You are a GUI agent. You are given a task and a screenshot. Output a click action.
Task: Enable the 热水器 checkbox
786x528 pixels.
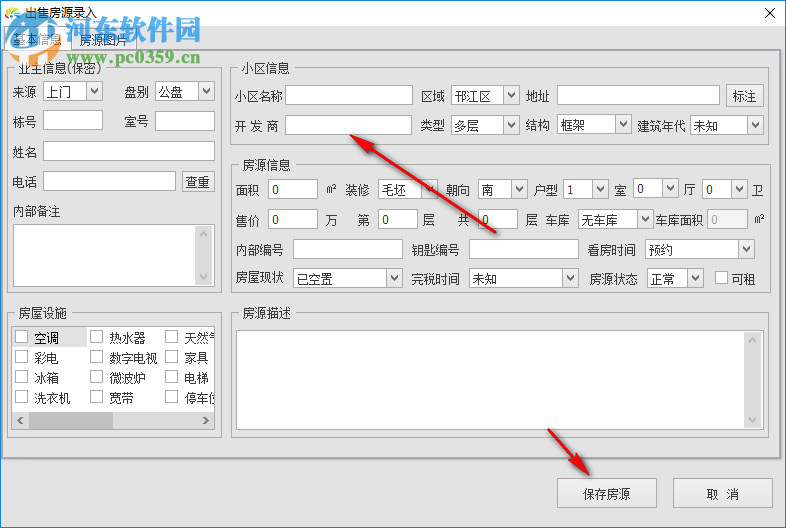point(96,336)
